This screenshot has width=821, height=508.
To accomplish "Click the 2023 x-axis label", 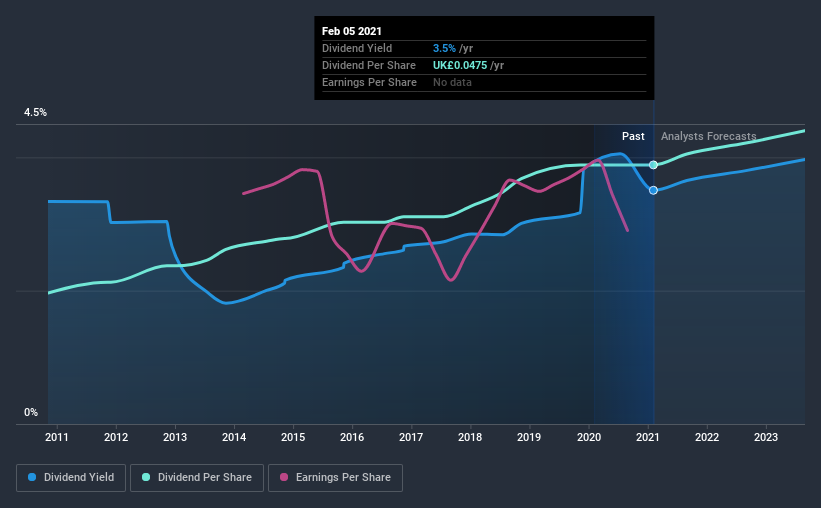I will pos(766,437).
